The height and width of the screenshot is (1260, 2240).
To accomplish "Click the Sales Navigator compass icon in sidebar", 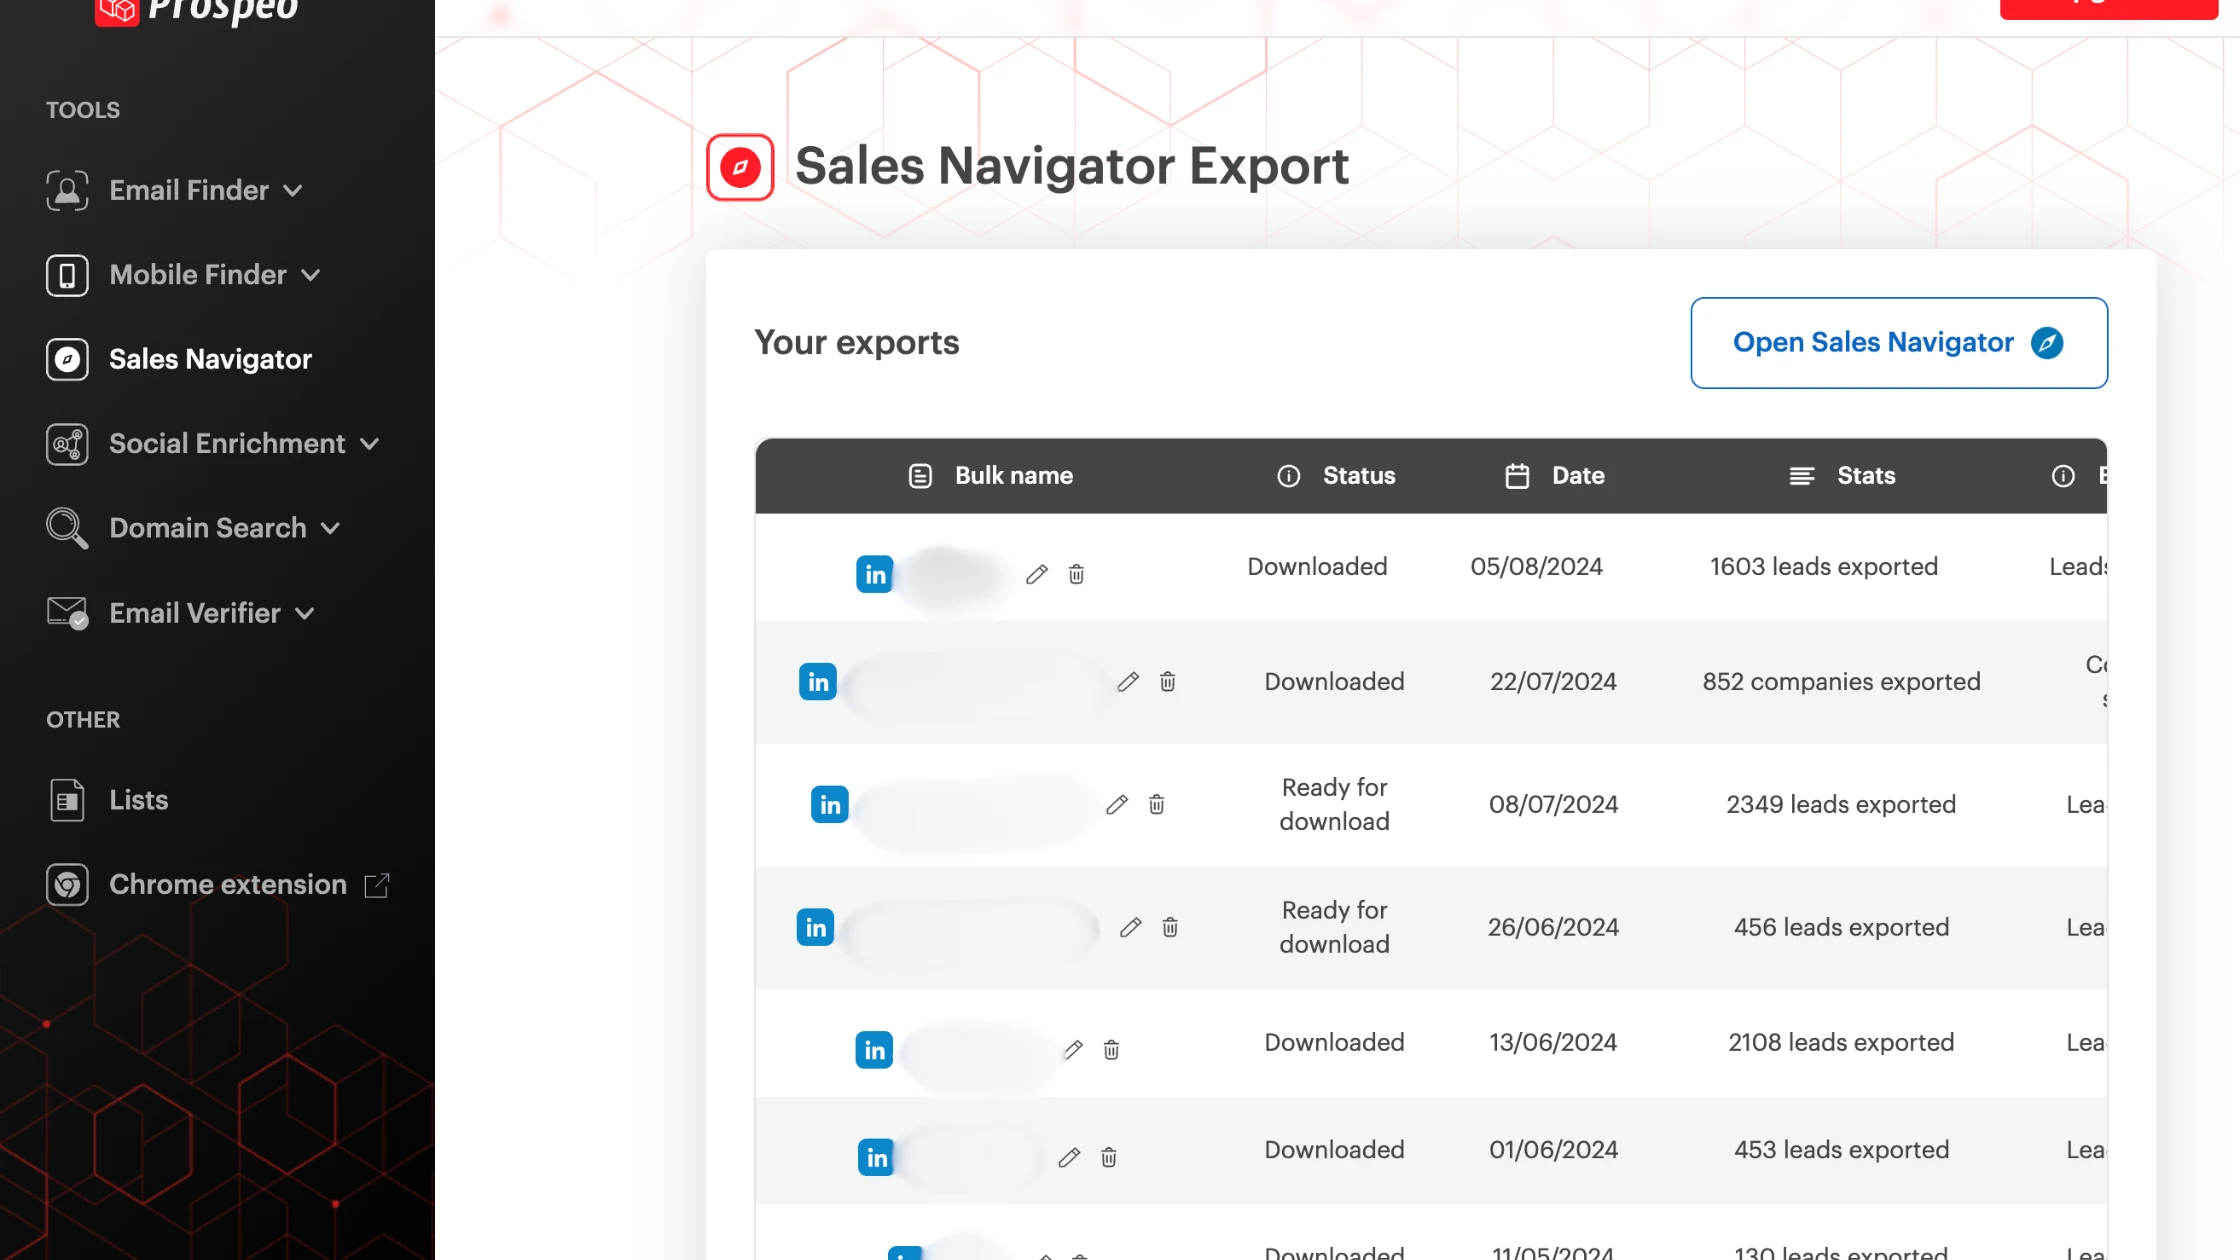I will tap(67, 359).
